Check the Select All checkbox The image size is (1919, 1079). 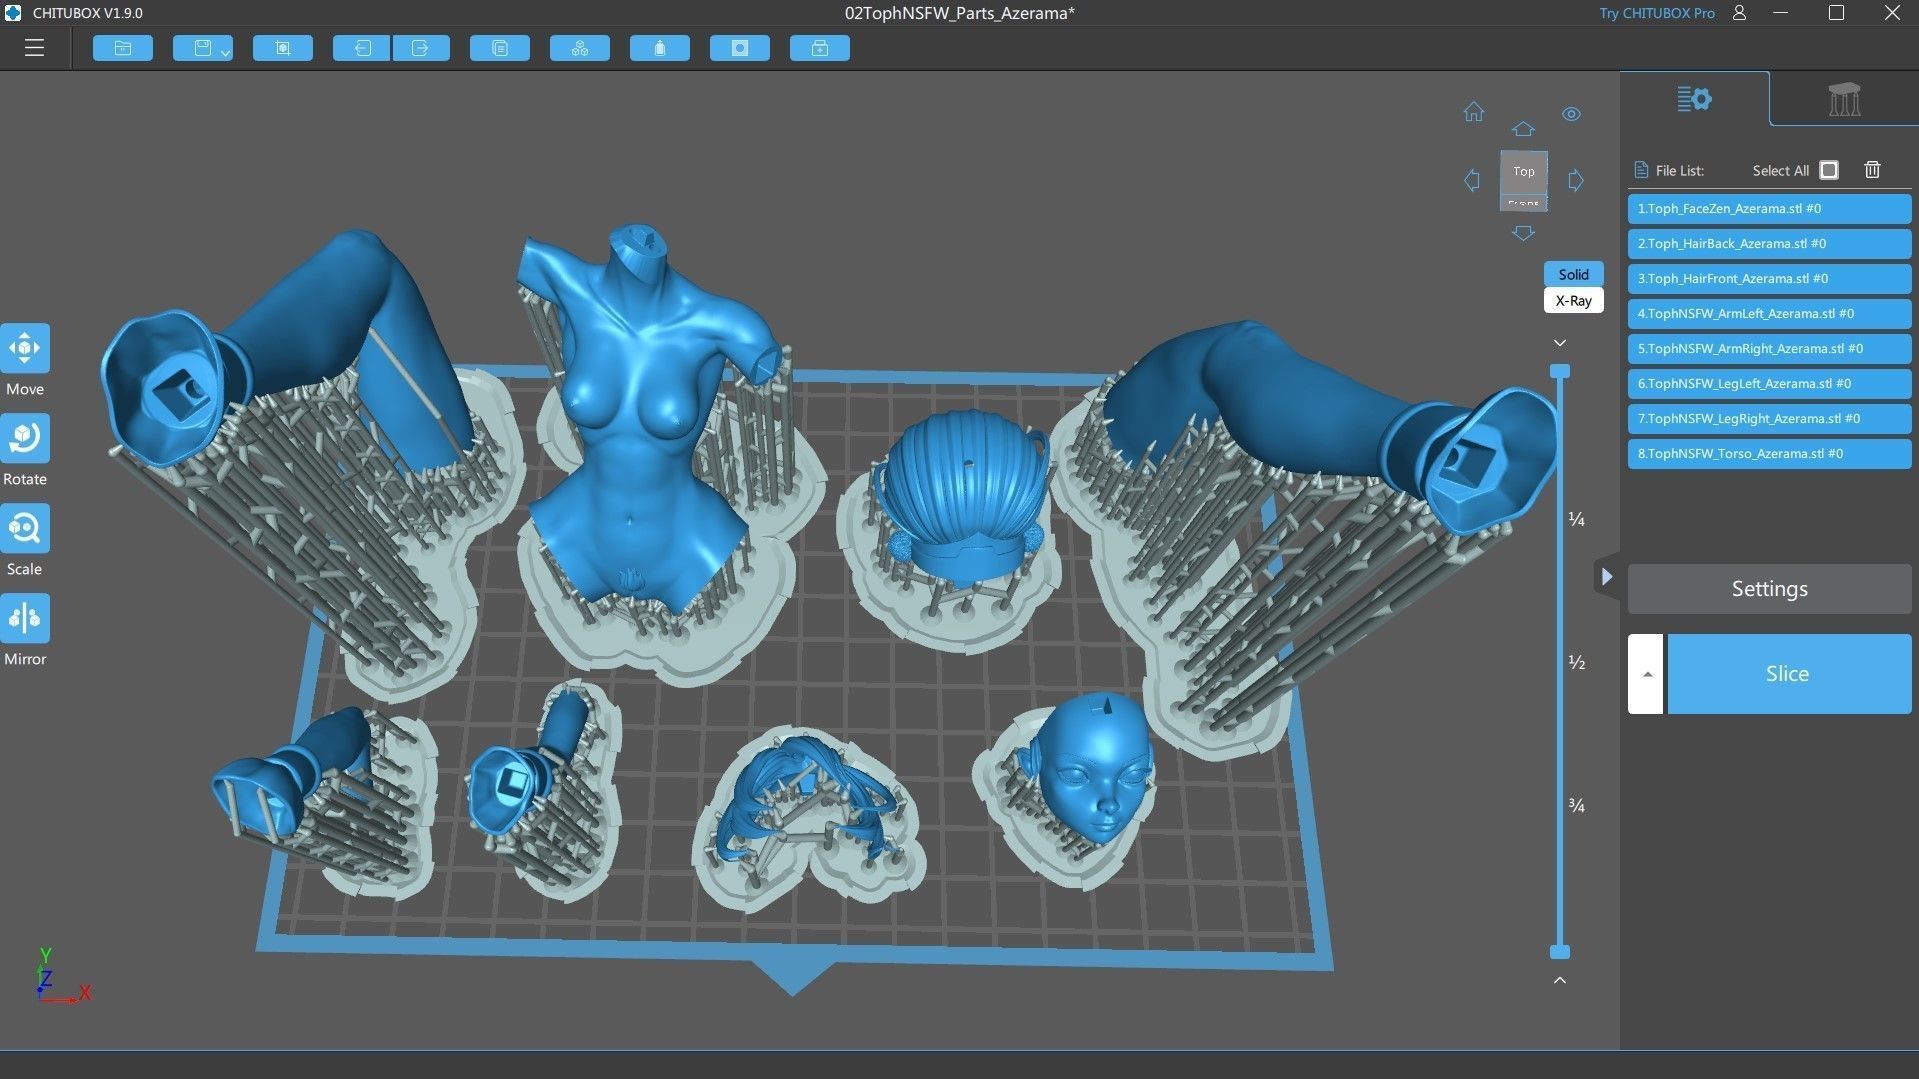coord(1829,170)
